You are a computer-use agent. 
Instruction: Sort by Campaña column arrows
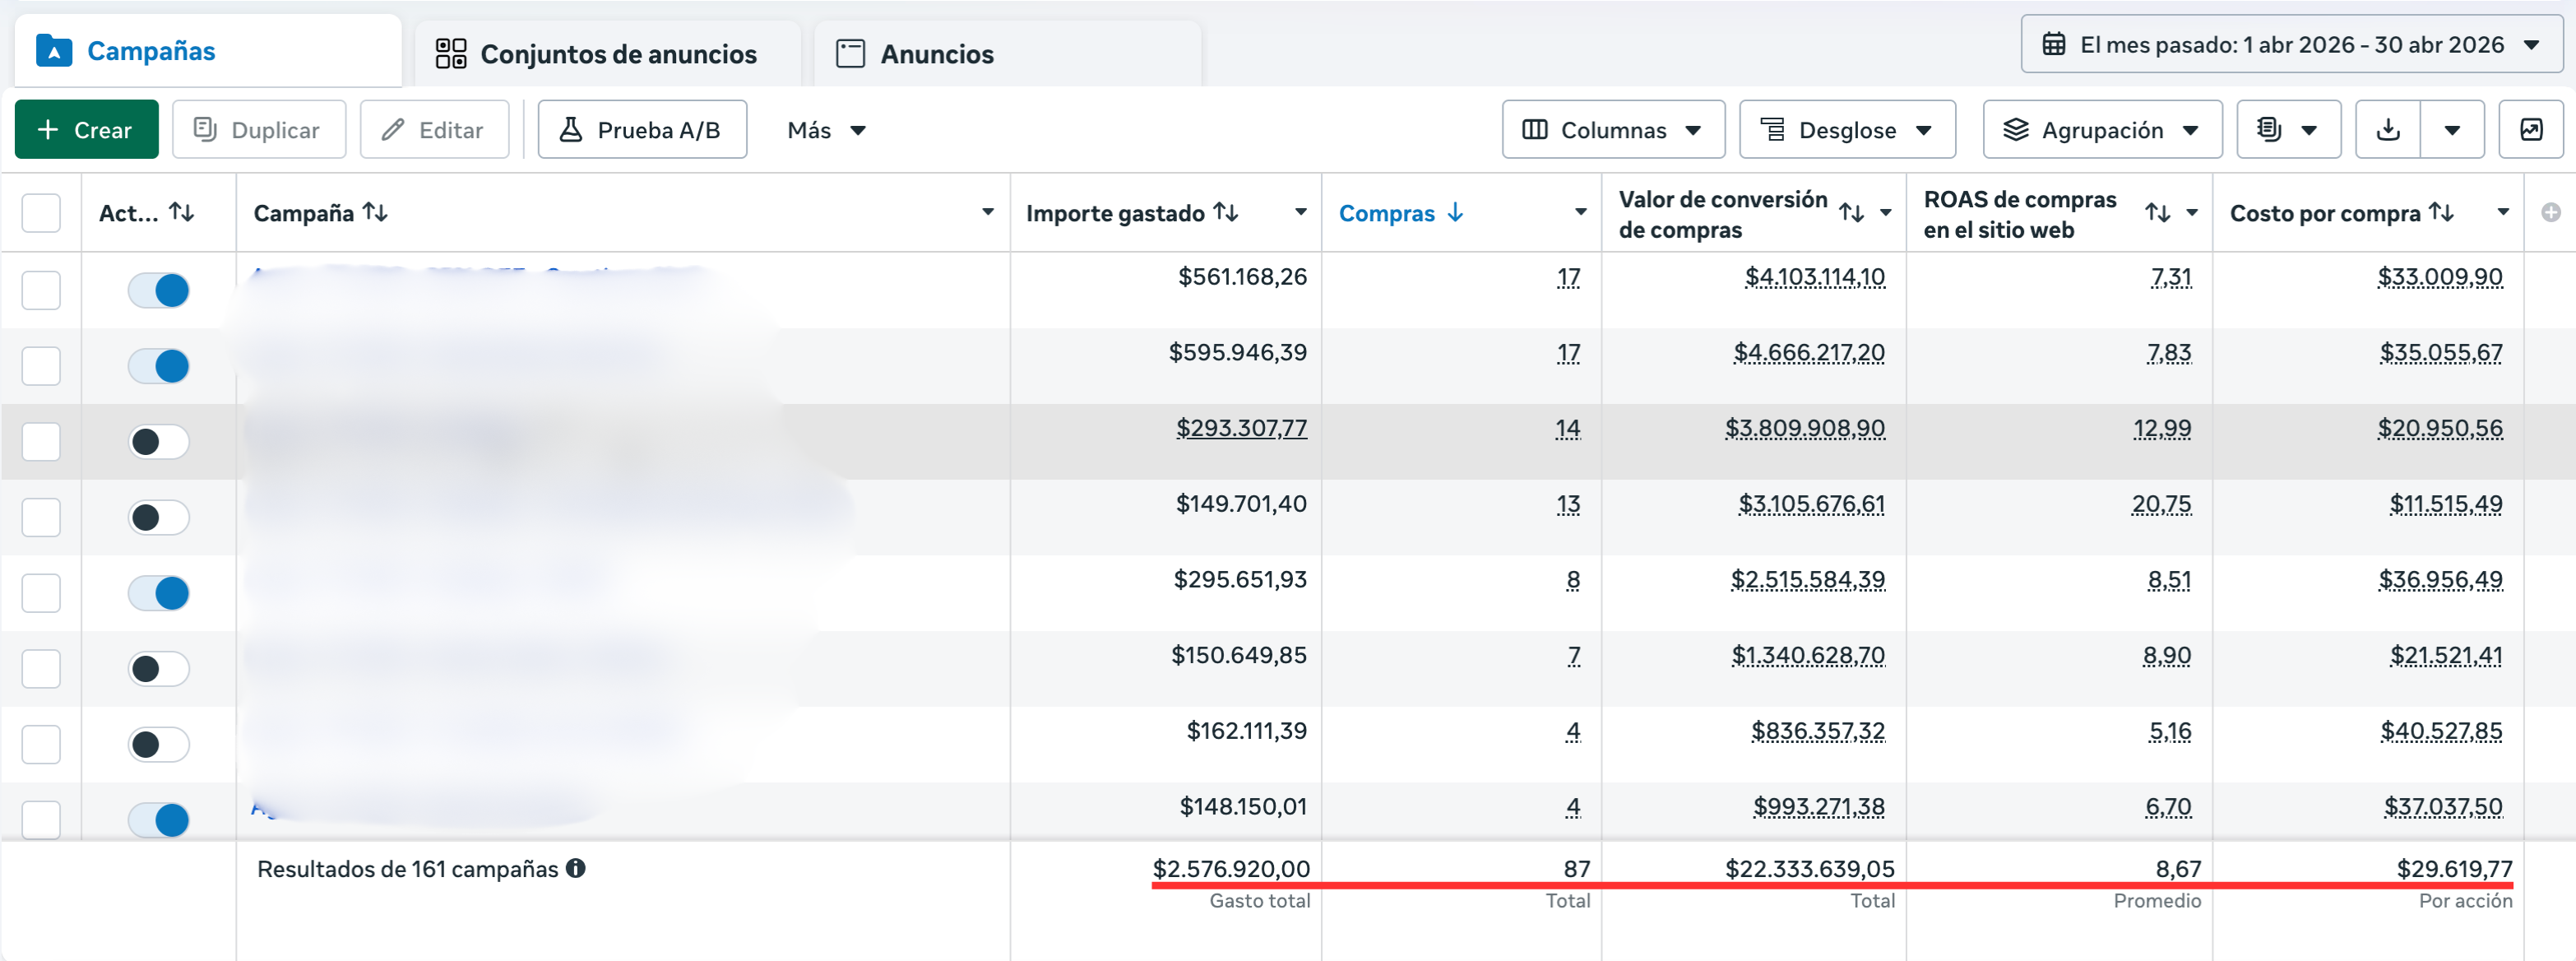tap(375, 213)
